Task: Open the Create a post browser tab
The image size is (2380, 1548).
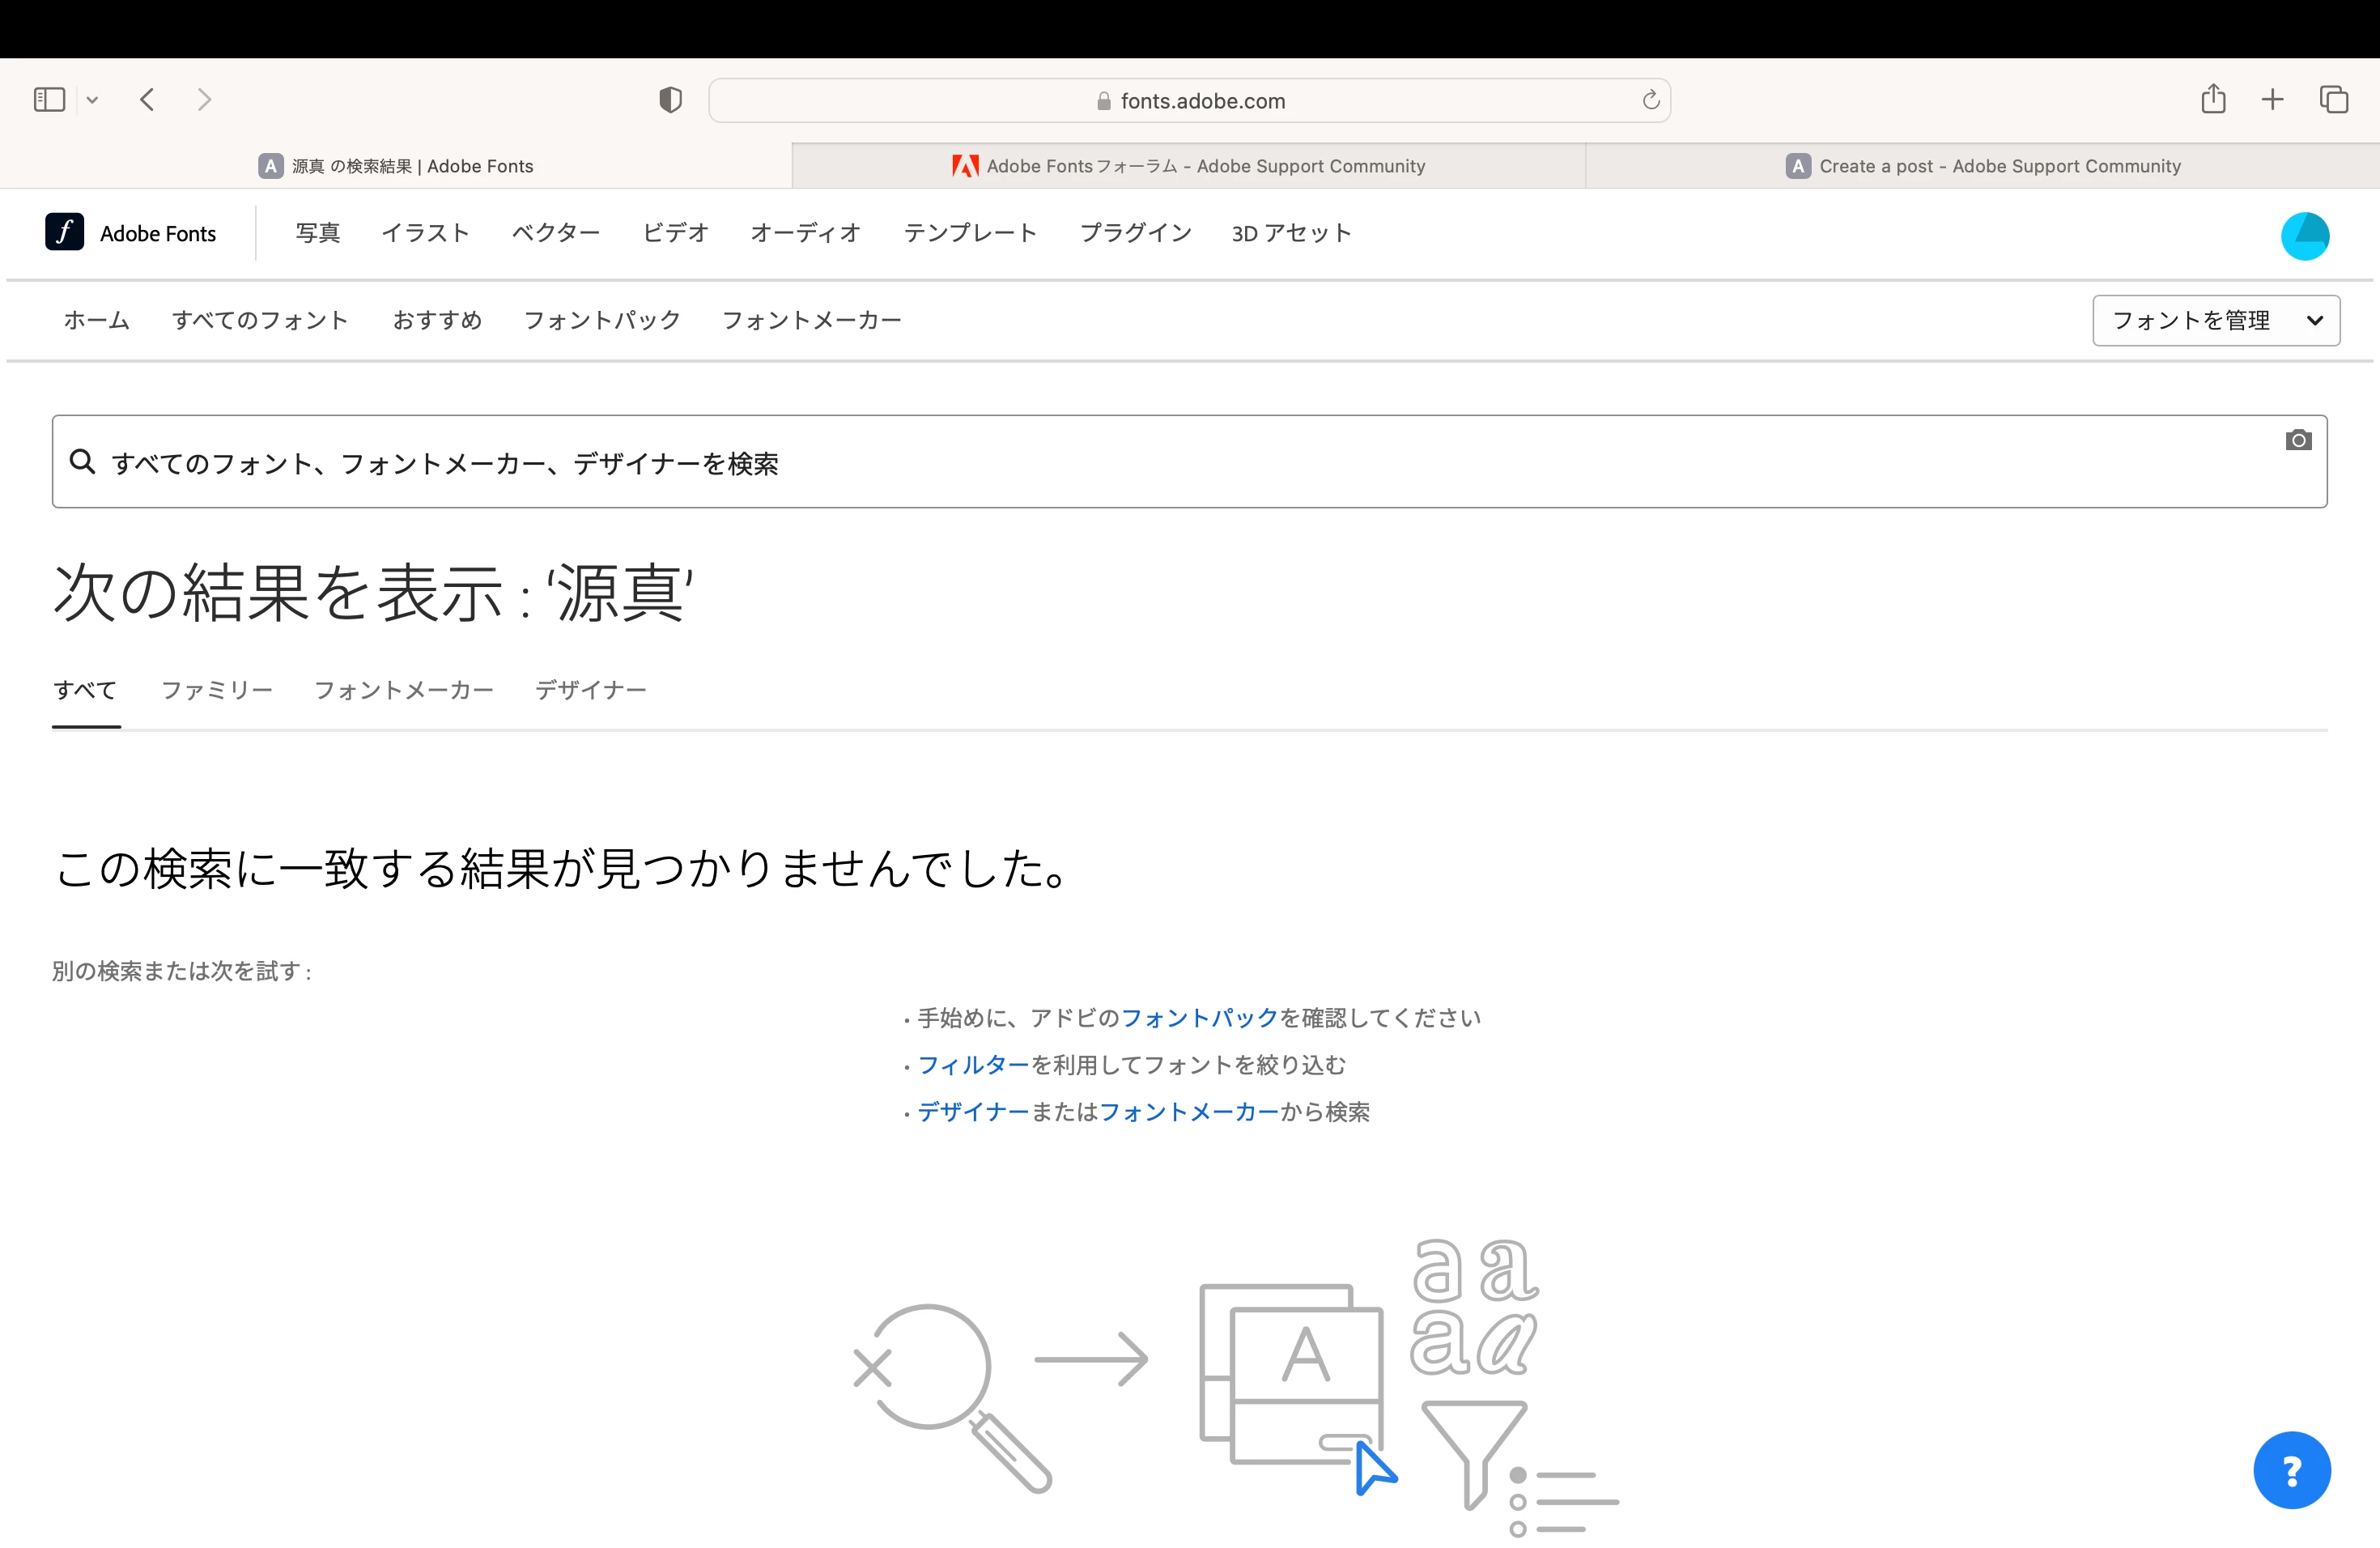Action: point(1982,166)
